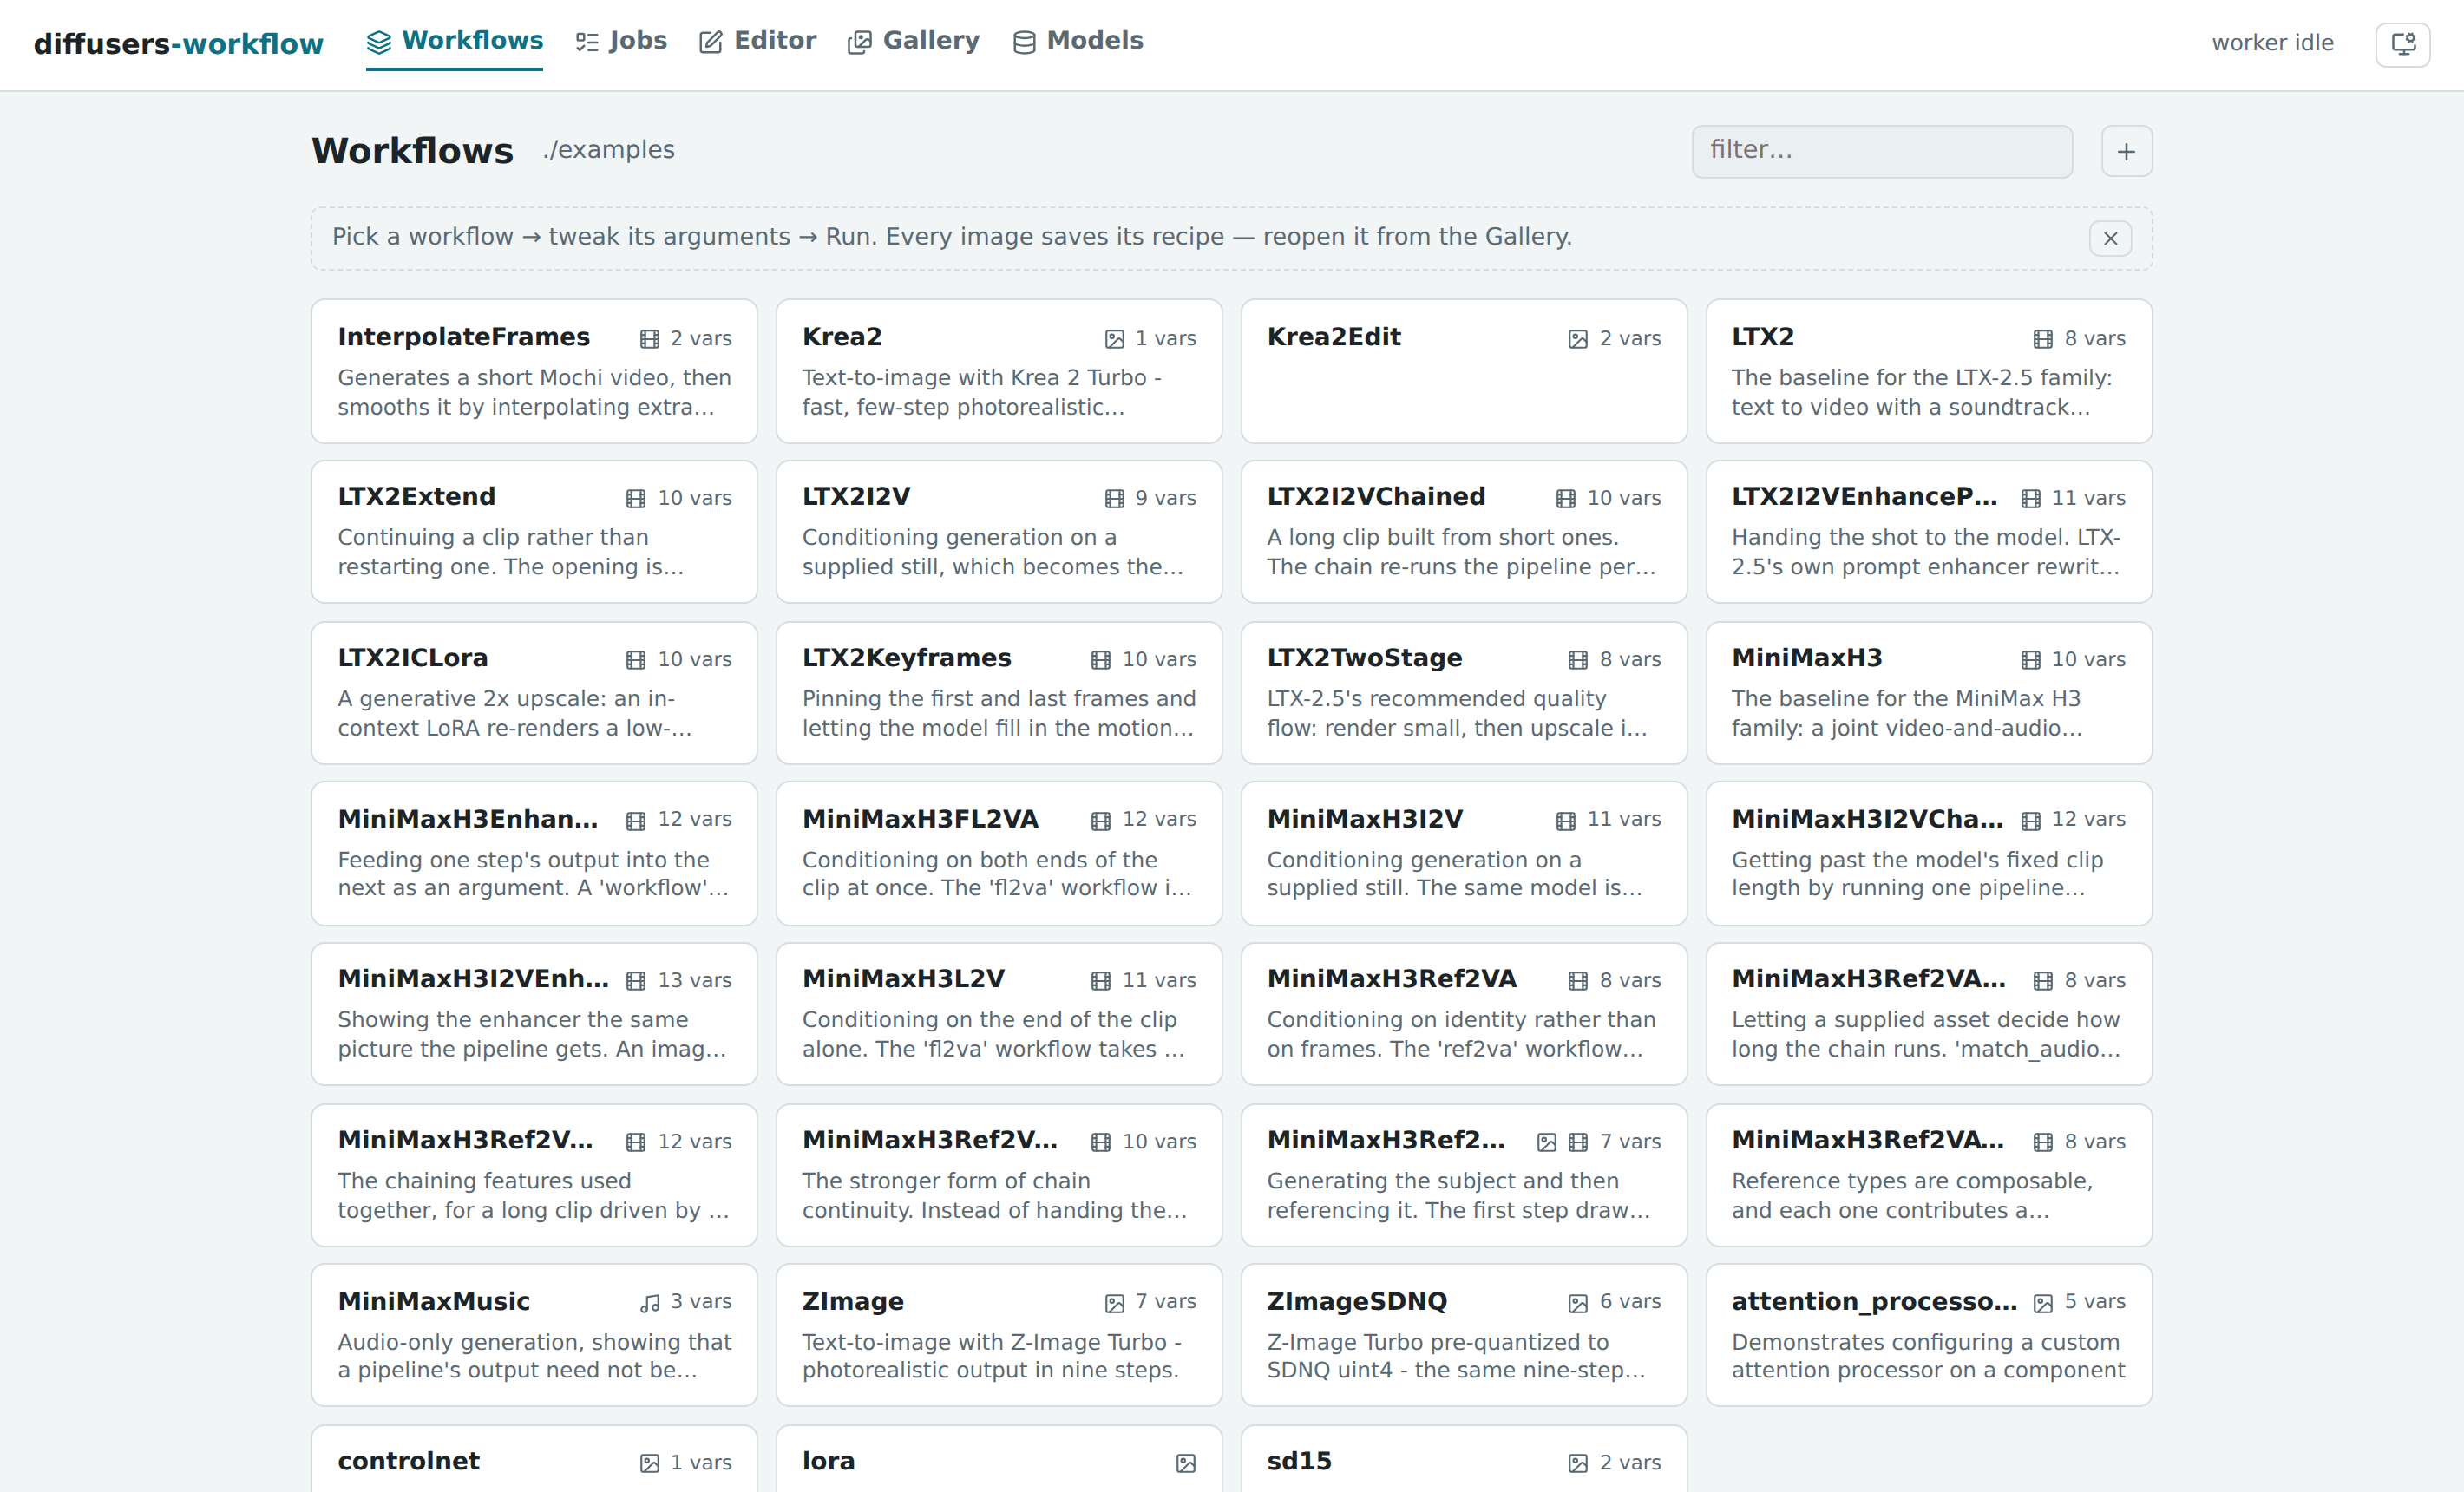Click the 3 vars count on MiniMaxMusic
Viewport: 2464px width, 1492px height.
(701, 1302)
